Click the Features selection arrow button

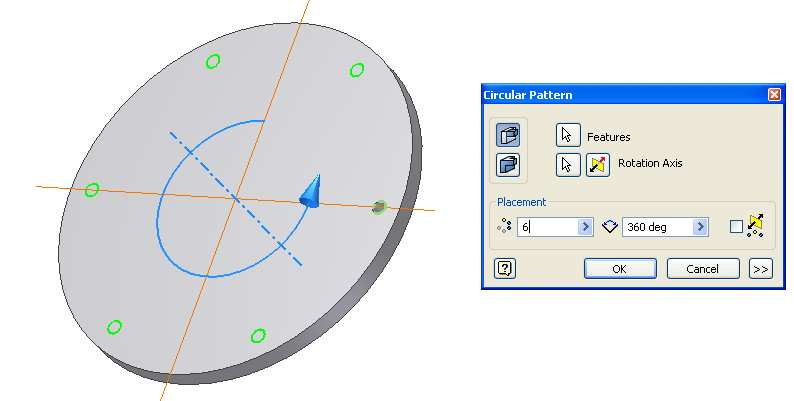568,135
